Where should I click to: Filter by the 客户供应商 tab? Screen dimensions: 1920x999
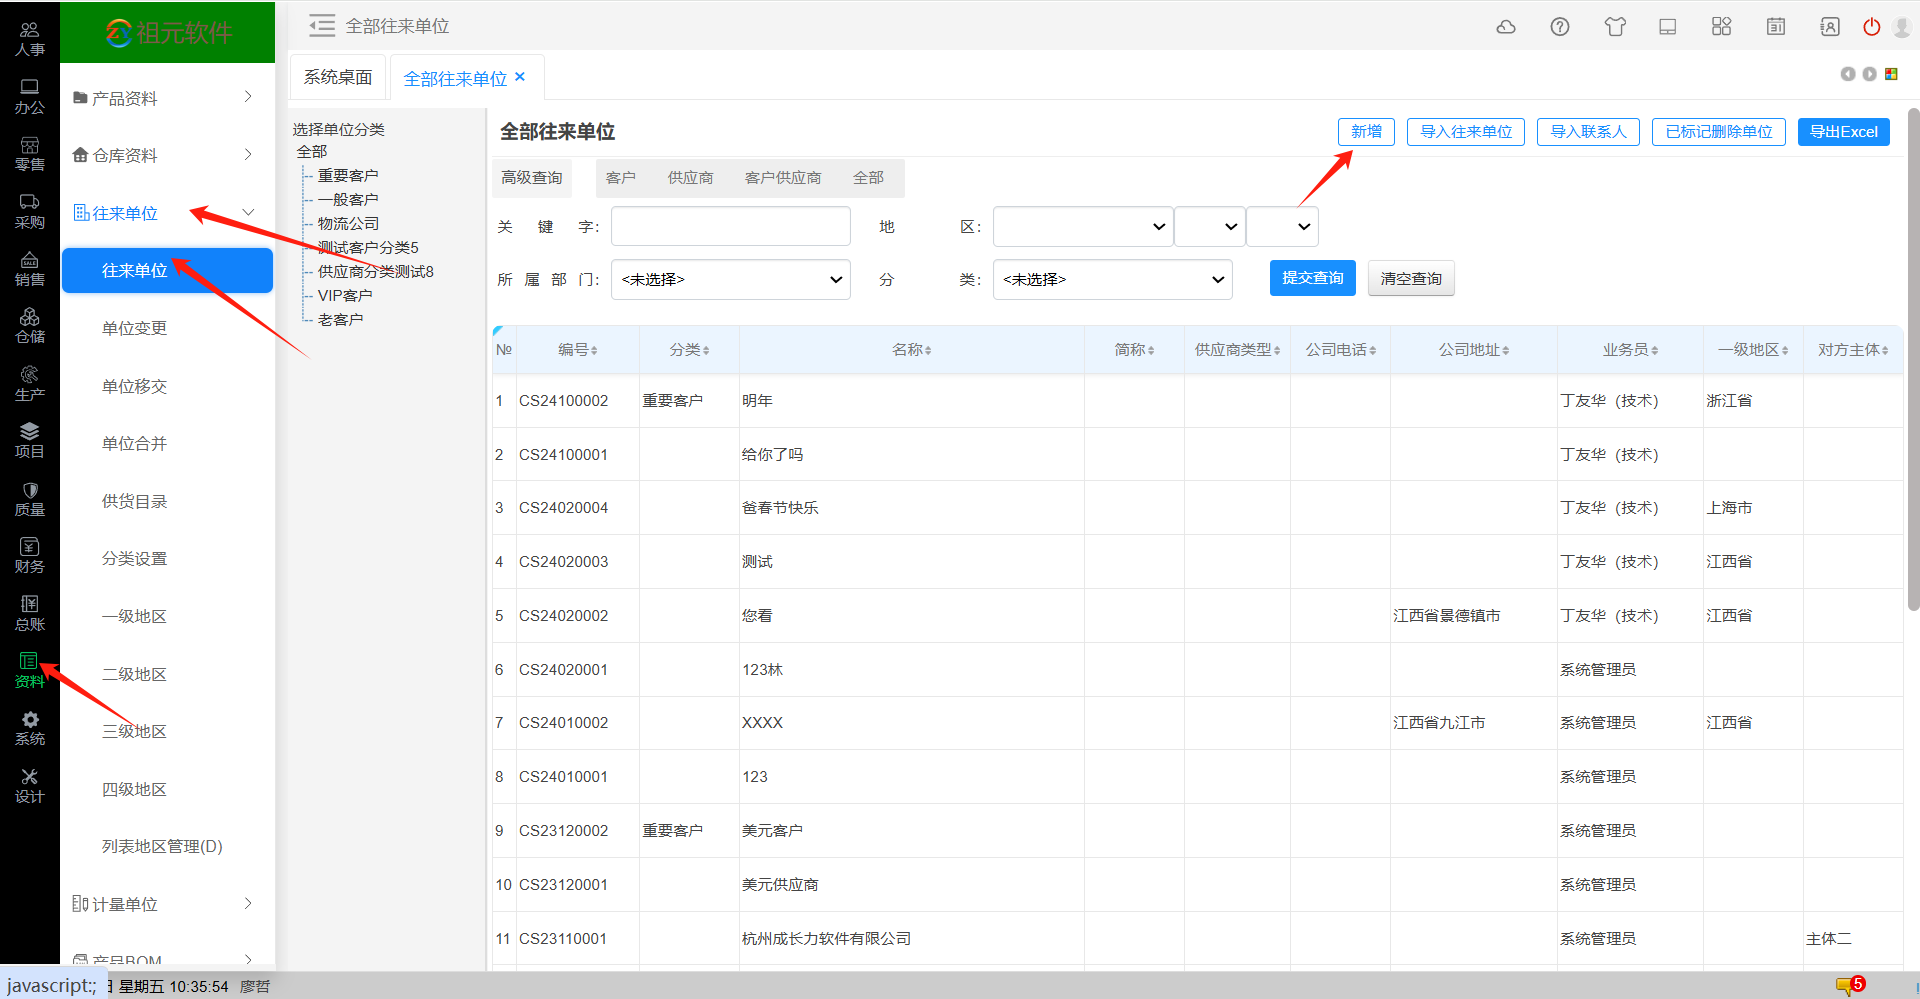[783, 178]
